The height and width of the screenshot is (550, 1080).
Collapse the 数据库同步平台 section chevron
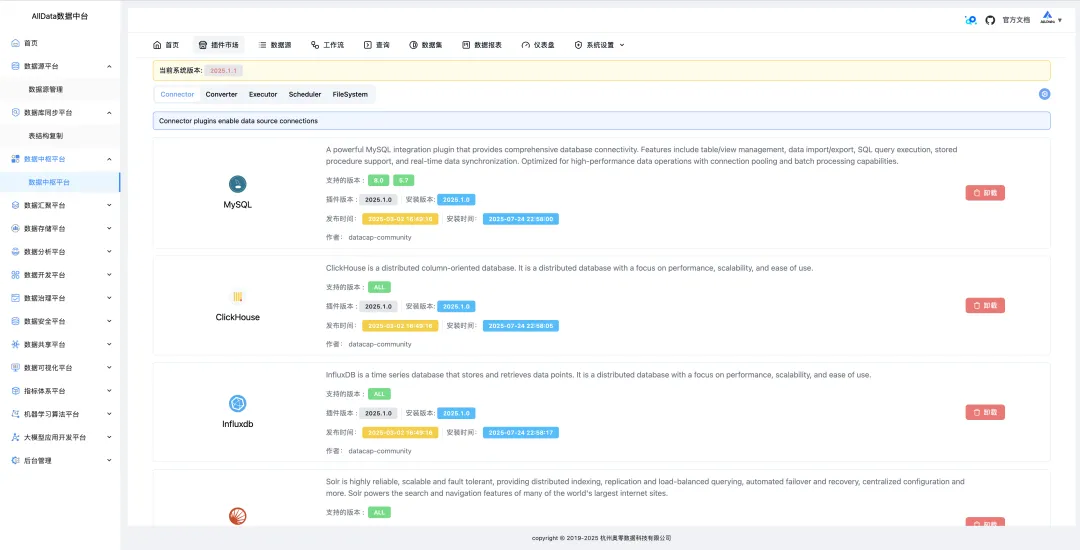[x=110, y=112]
